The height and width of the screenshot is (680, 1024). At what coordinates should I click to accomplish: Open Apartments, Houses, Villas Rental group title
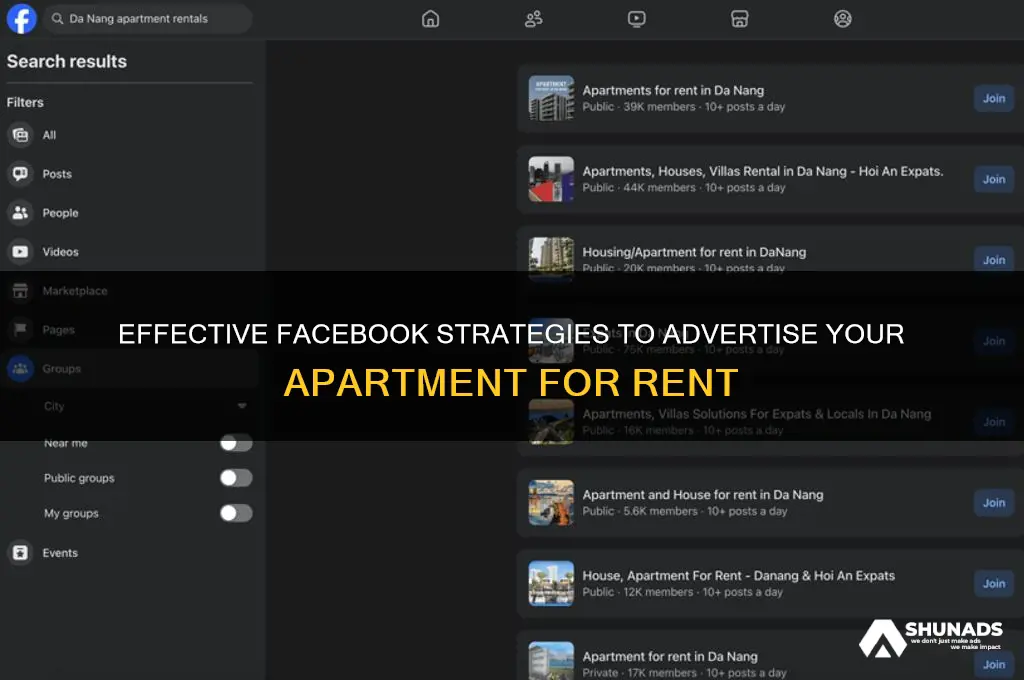coord(763,172)
